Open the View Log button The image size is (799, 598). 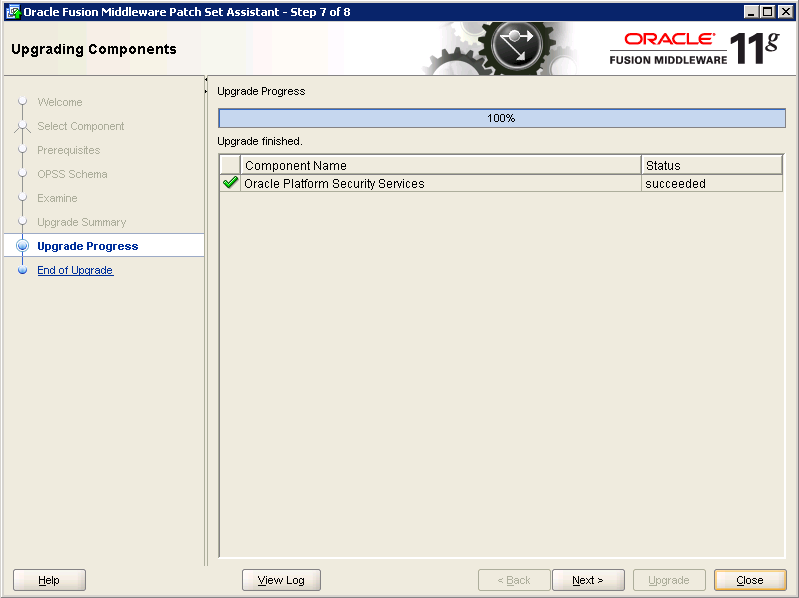(x=281, y=580)
